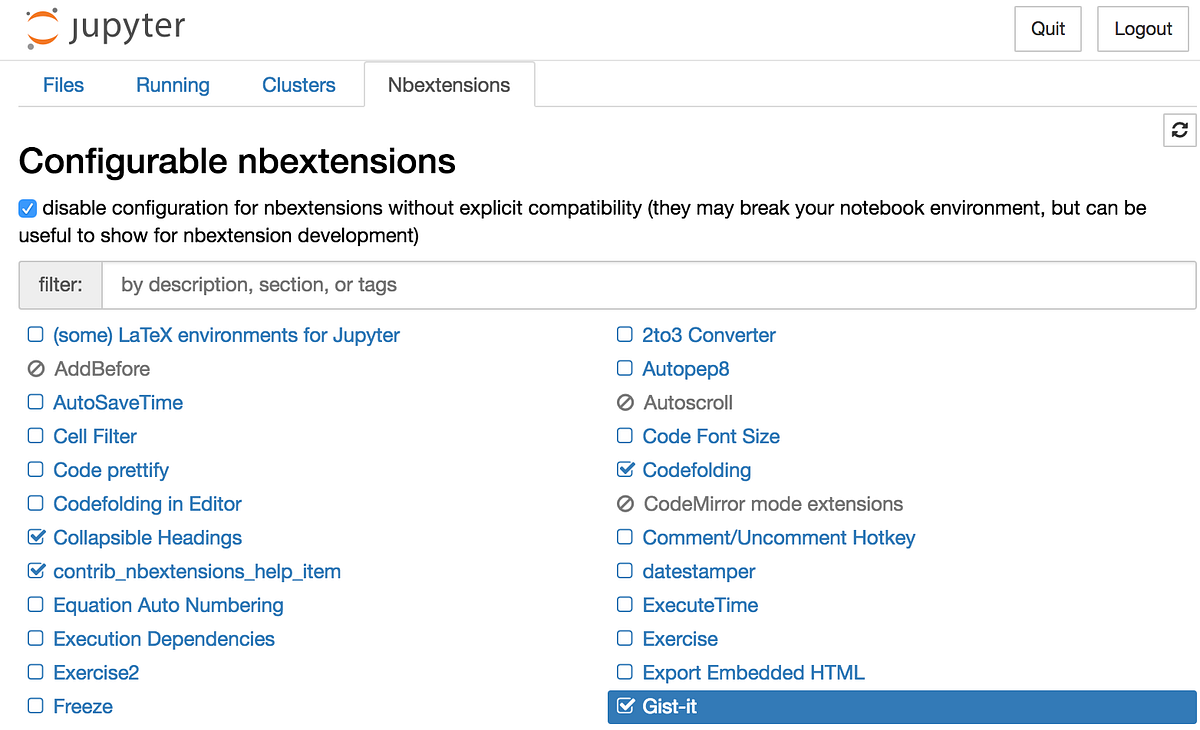Open the Clusters tab
This screenshot has height=730, width=1200.
pyautogui.click(x=298, y=85)
